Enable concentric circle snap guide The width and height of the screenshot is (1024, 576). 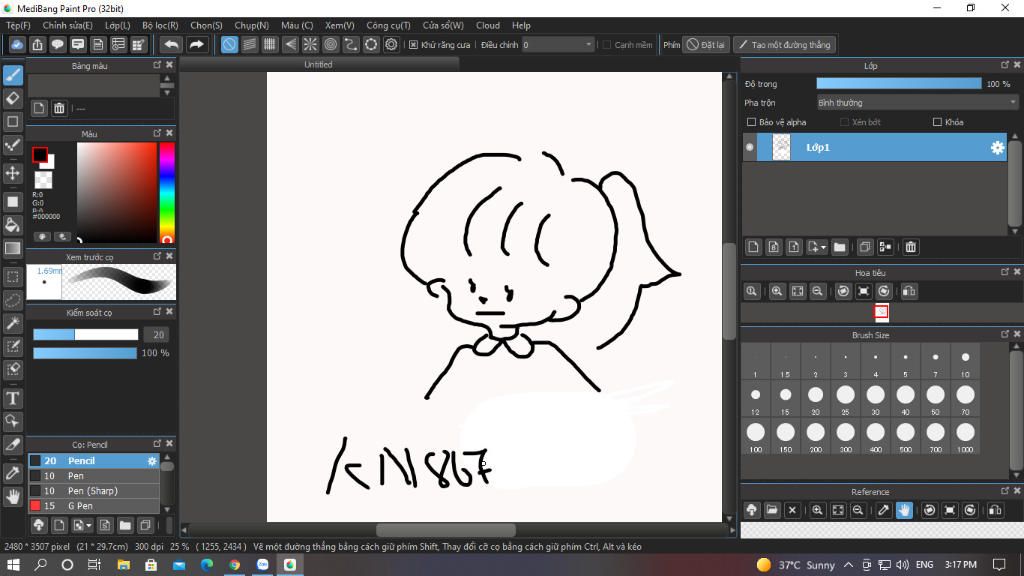point(330,44)
